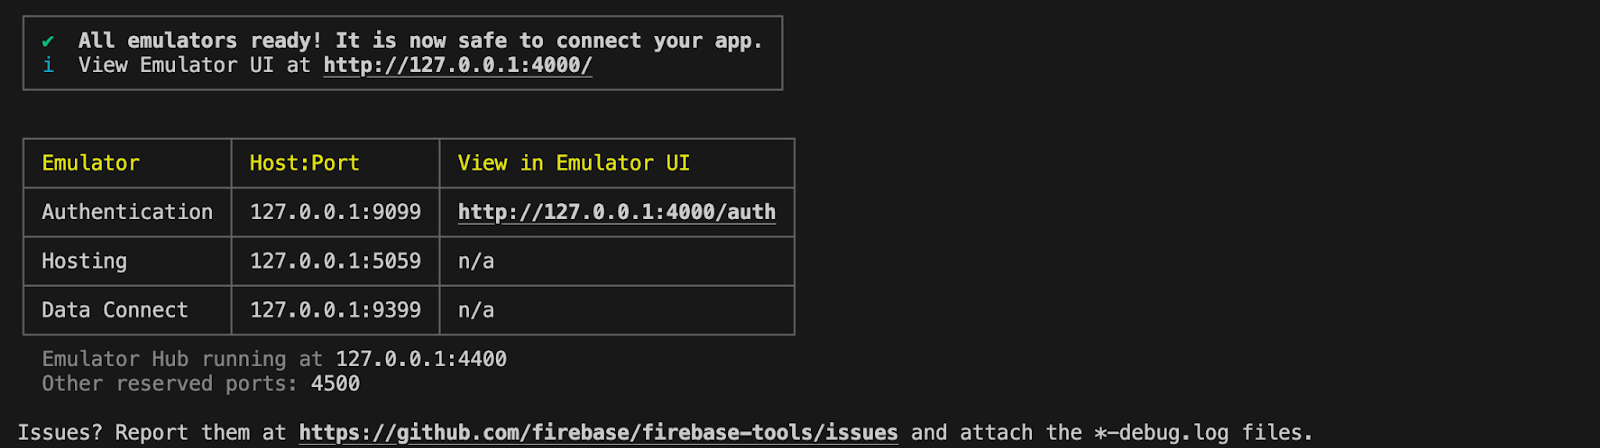Click the blue info "i" icon

click(47, 65)
